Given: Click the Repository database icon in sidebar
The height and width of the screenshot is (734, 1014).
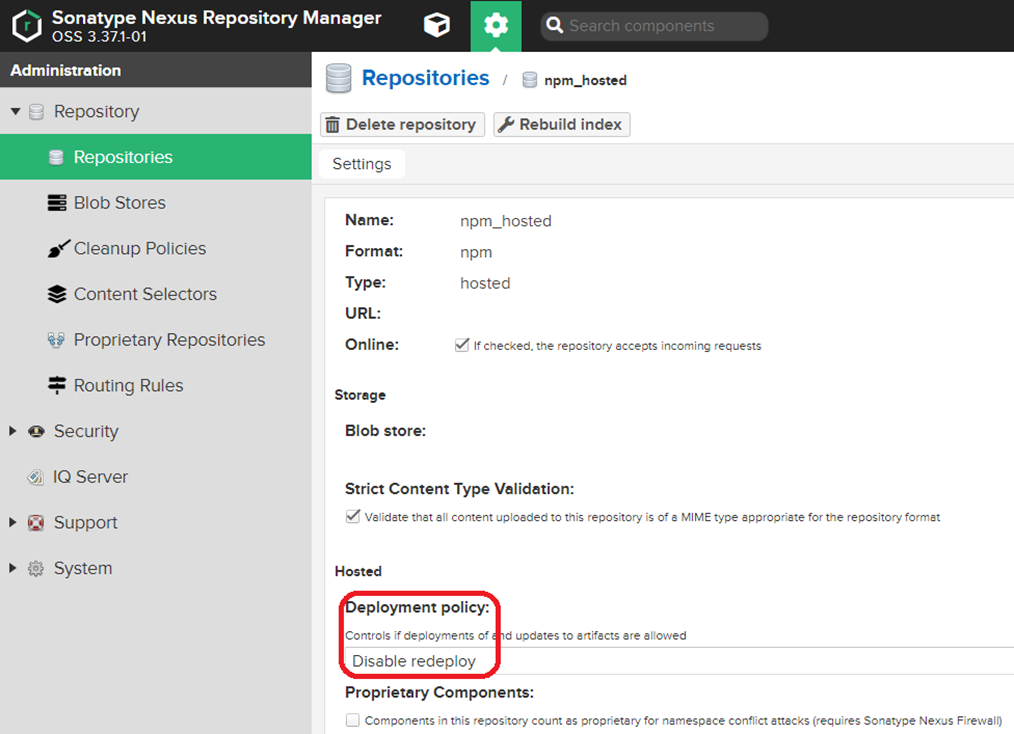Looking at the screenshot, I should (x=37, y=112).
